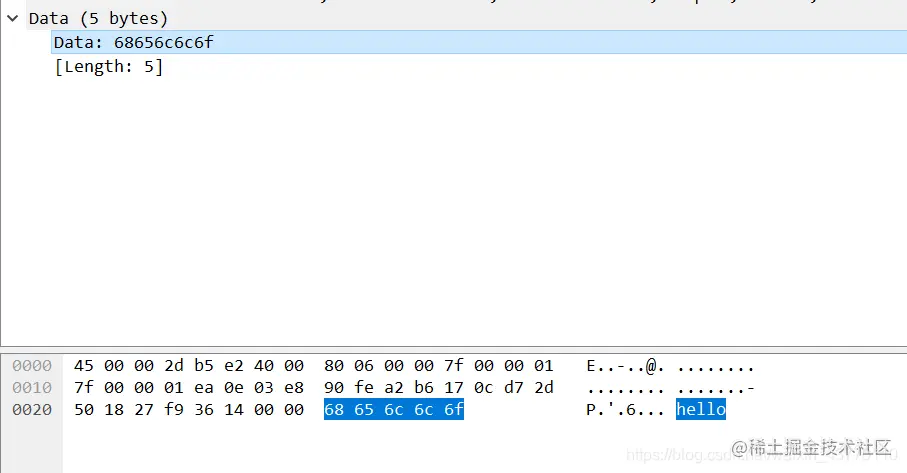907x473 pixels.
Task: Click offset 0010 in the hex pane
Action: tap(32, 388)
